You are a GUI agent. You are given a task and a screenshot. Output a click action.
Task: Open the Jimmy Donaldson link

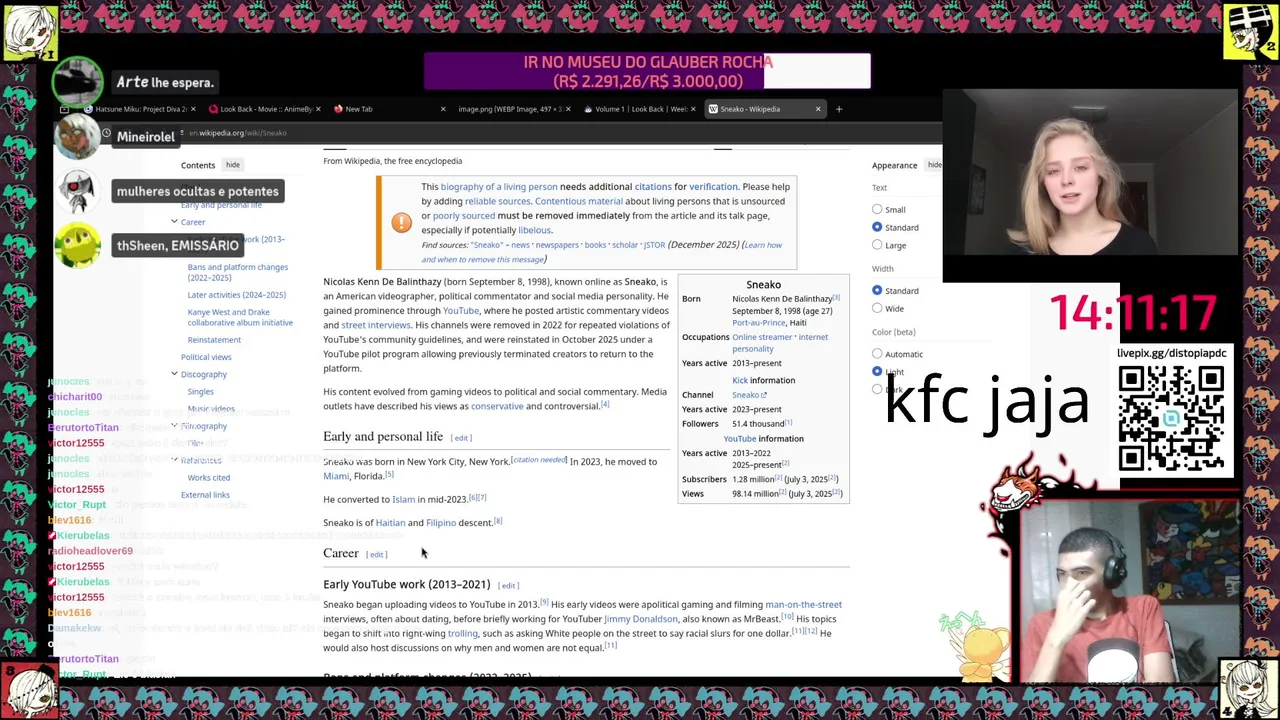click(641, 619)
